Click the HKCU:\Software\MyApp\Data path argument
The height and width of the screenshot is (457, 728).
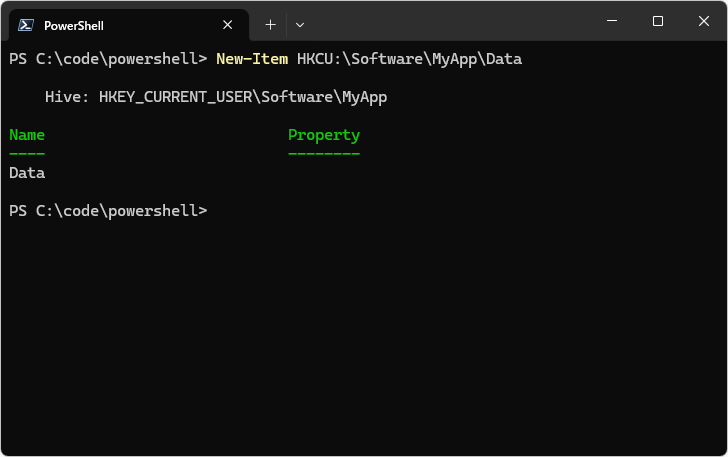410,59
